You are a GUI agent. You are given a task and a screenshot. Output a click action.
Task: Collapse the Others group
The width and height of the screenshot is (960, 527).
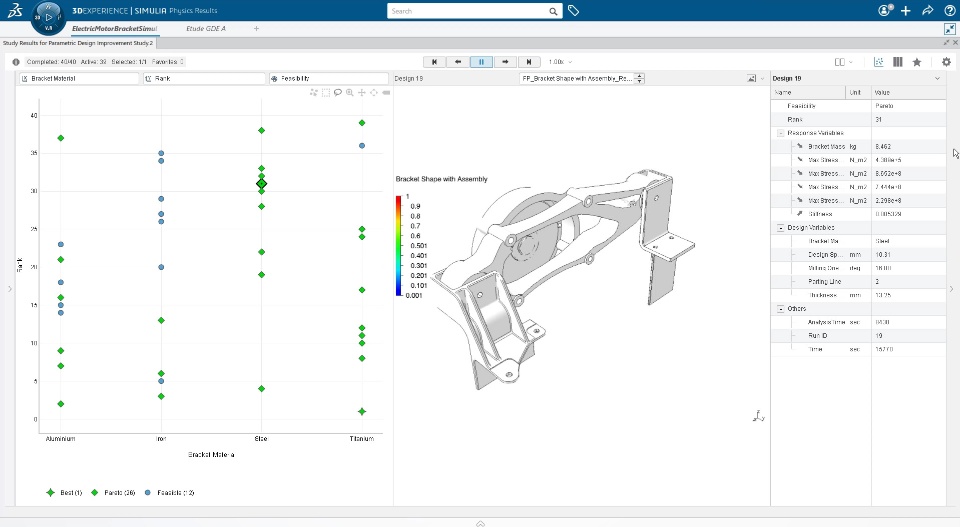coord(781,308)
